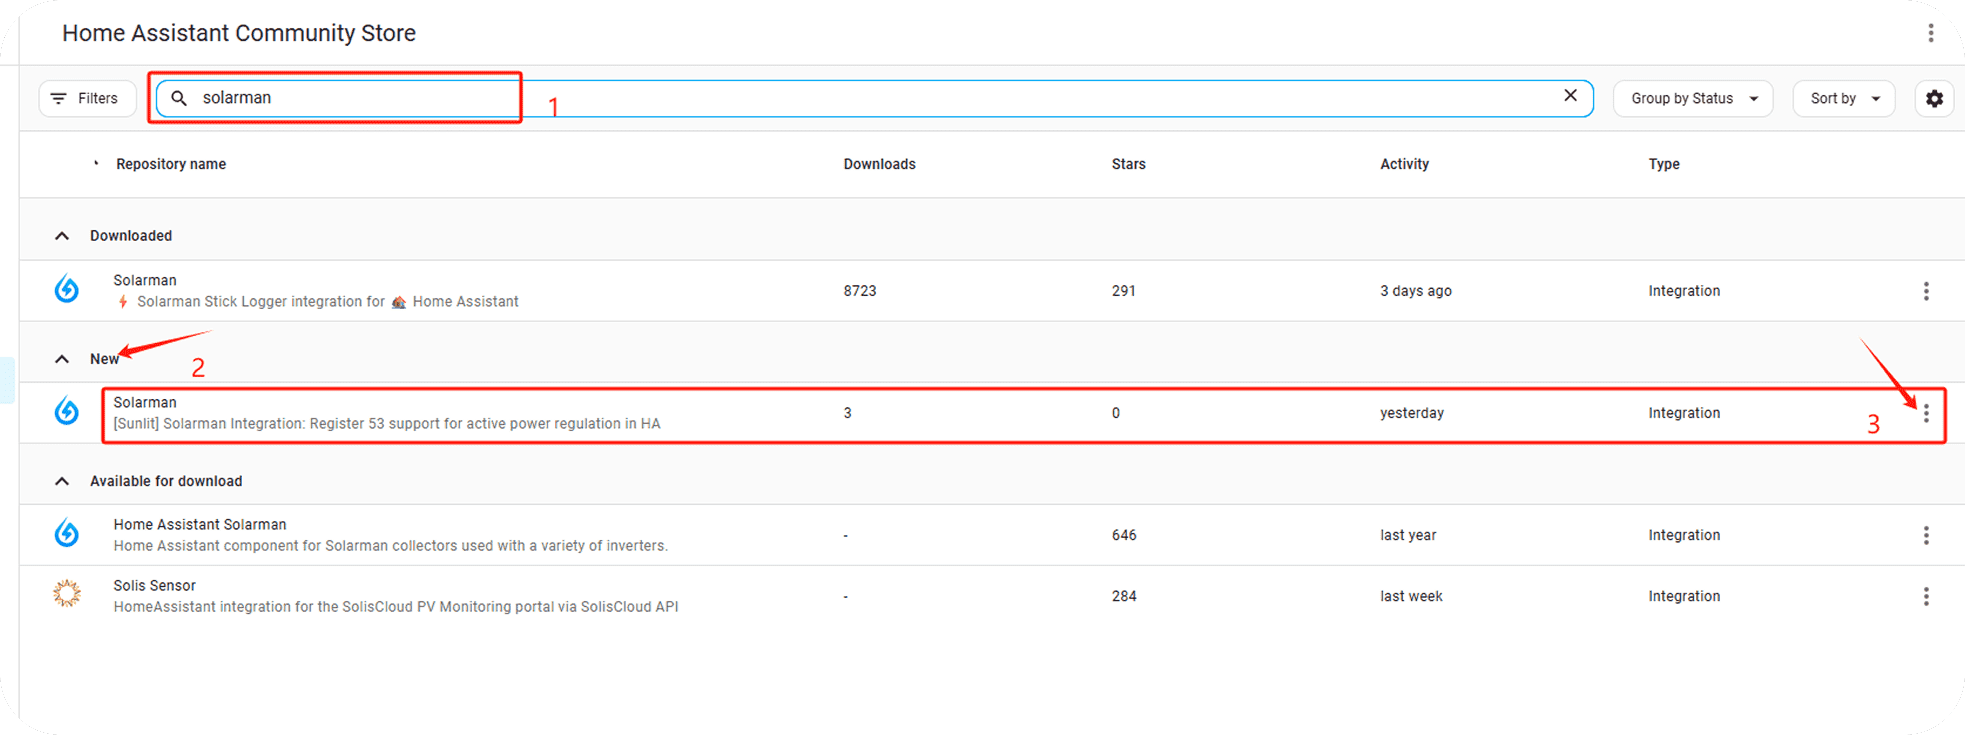Open the Group by Status dropdown
The image size is (1965, 735).
click(1692, 98)
